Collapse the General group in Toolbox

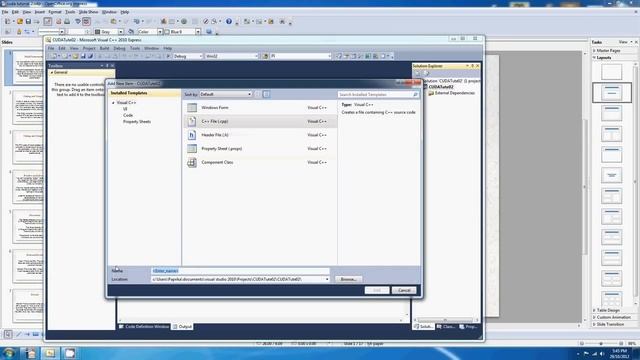[x=52, y=73]
